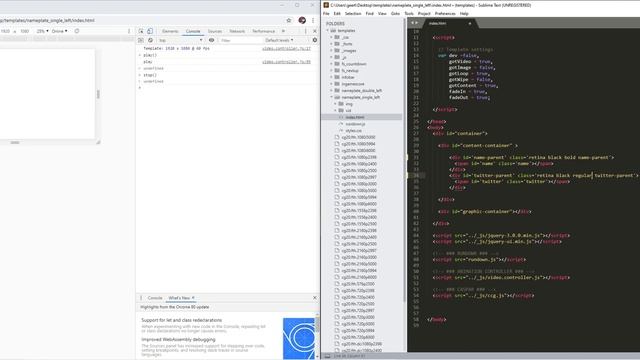Open the drawer three-dot menu
640x360 pixels.
click(x=141, y=298)
